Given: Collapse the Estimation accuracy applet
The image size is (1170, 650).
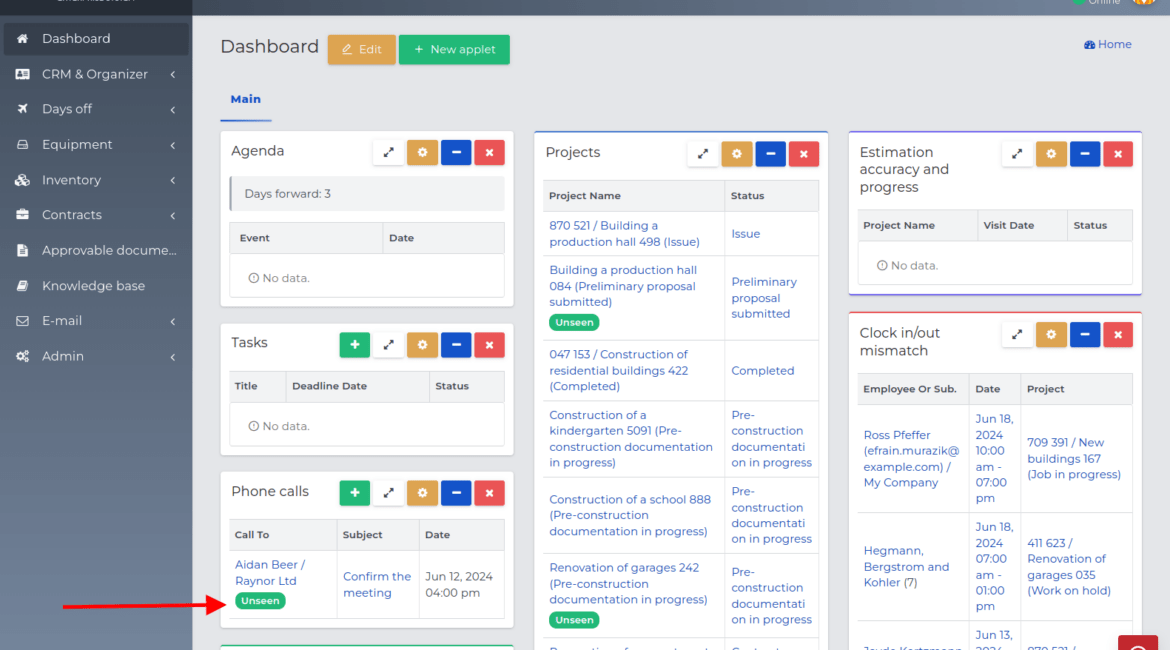Looking at the screenshot, I should (1085, 154).
